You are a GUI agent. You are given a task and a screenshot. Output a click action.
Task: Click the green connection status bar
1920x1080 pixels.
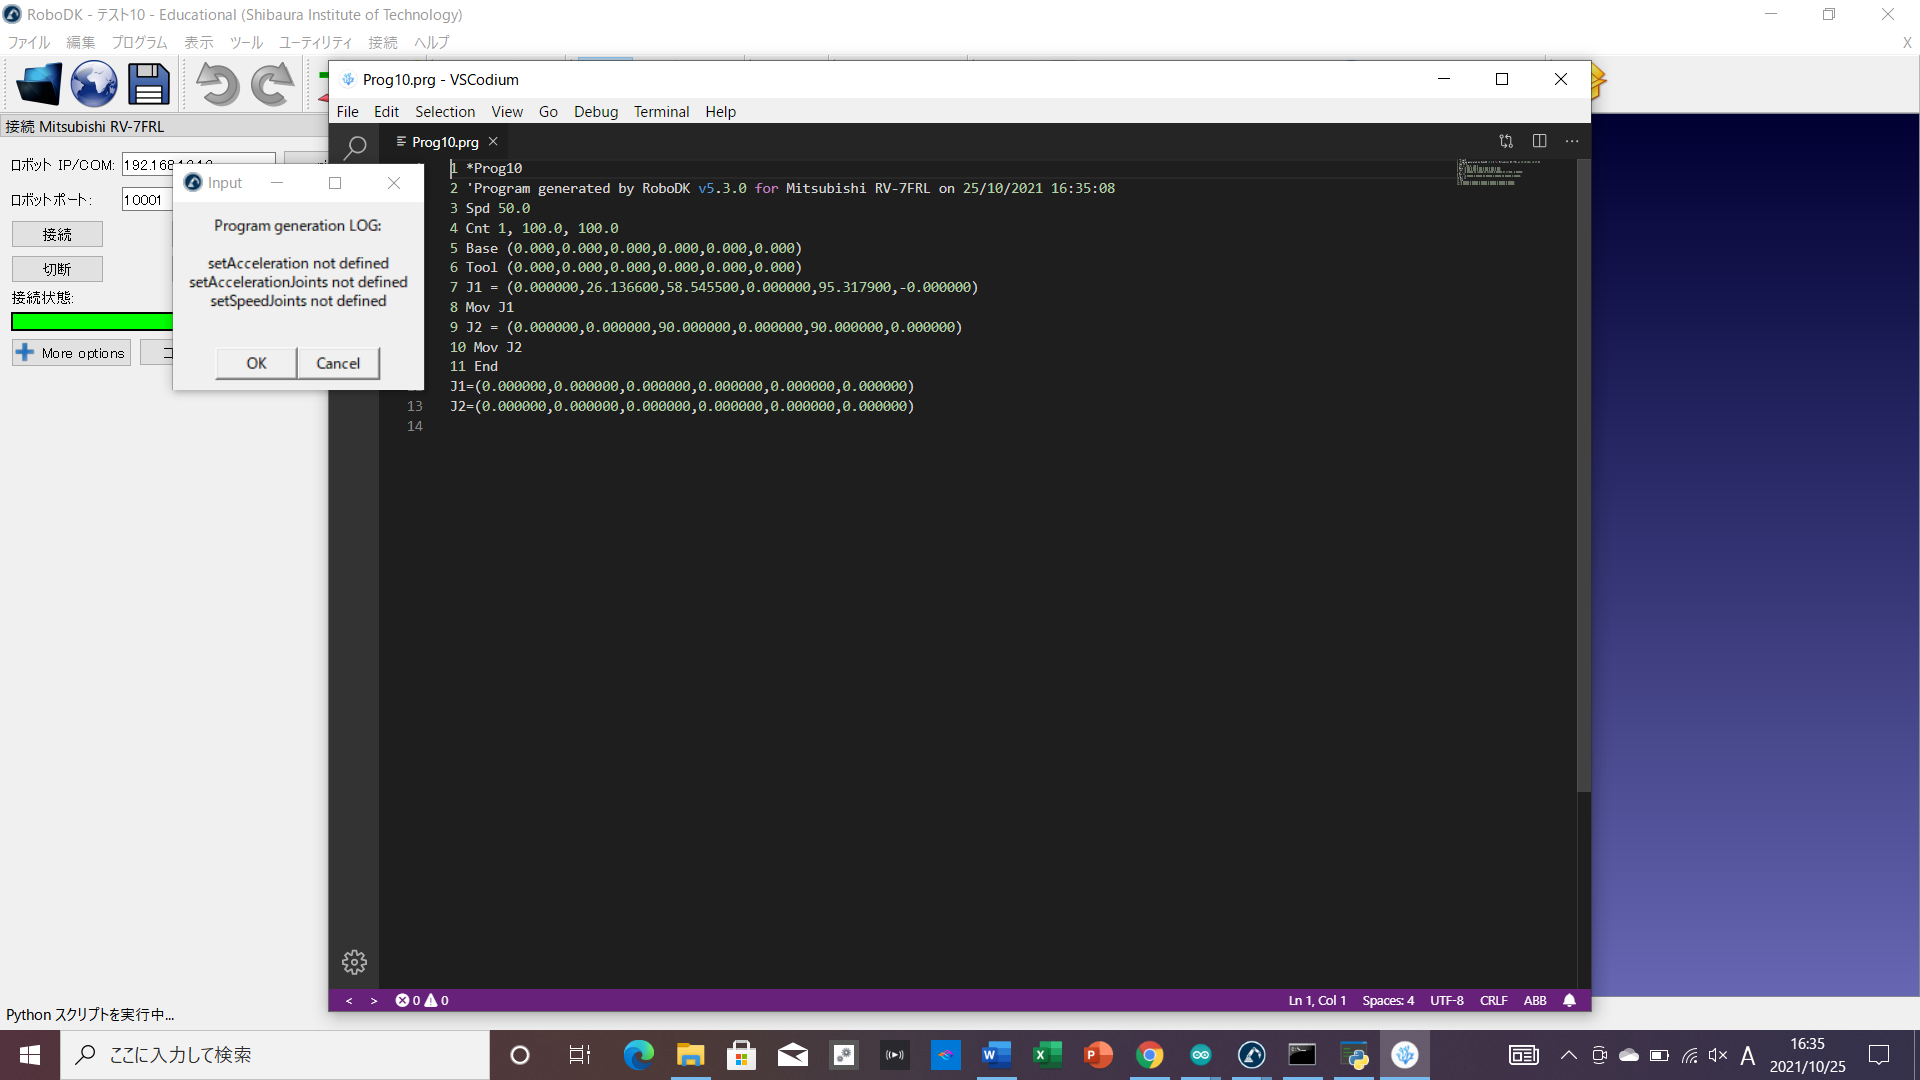click(x=91, y=321)
